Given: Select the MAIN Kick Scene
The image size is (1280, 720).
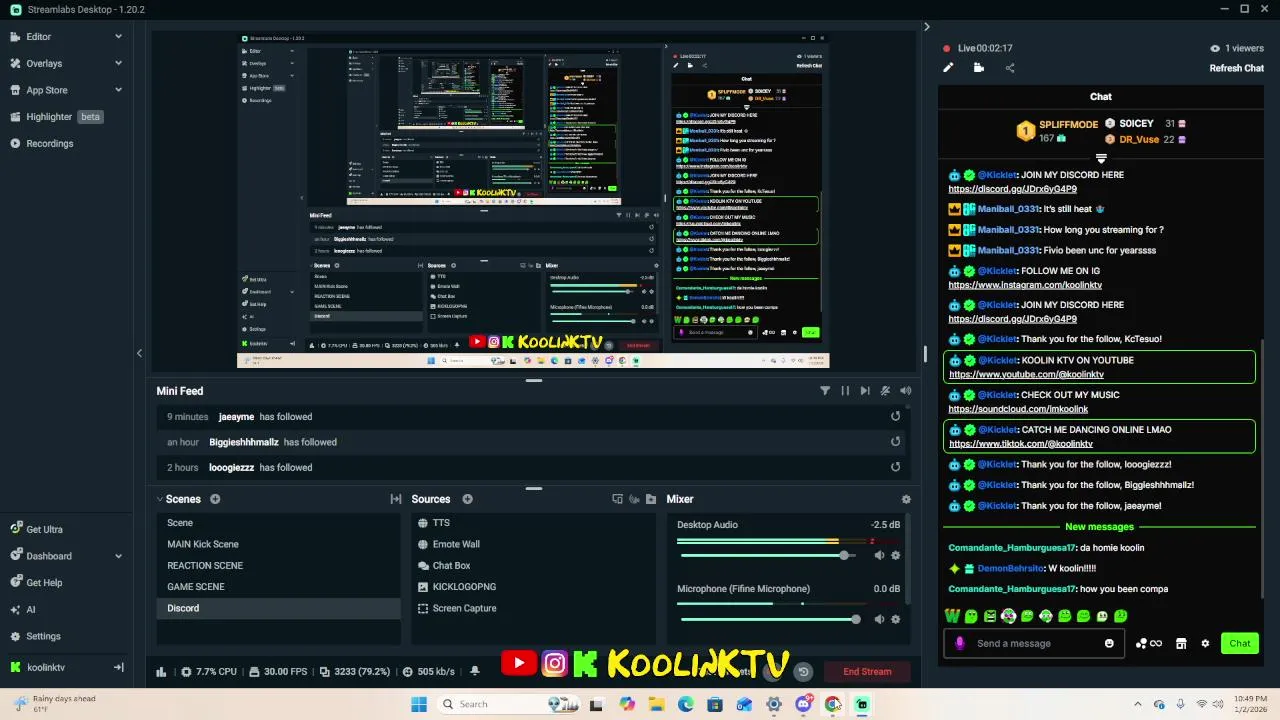Looking at the screenshot, I should tap(278, 544).
